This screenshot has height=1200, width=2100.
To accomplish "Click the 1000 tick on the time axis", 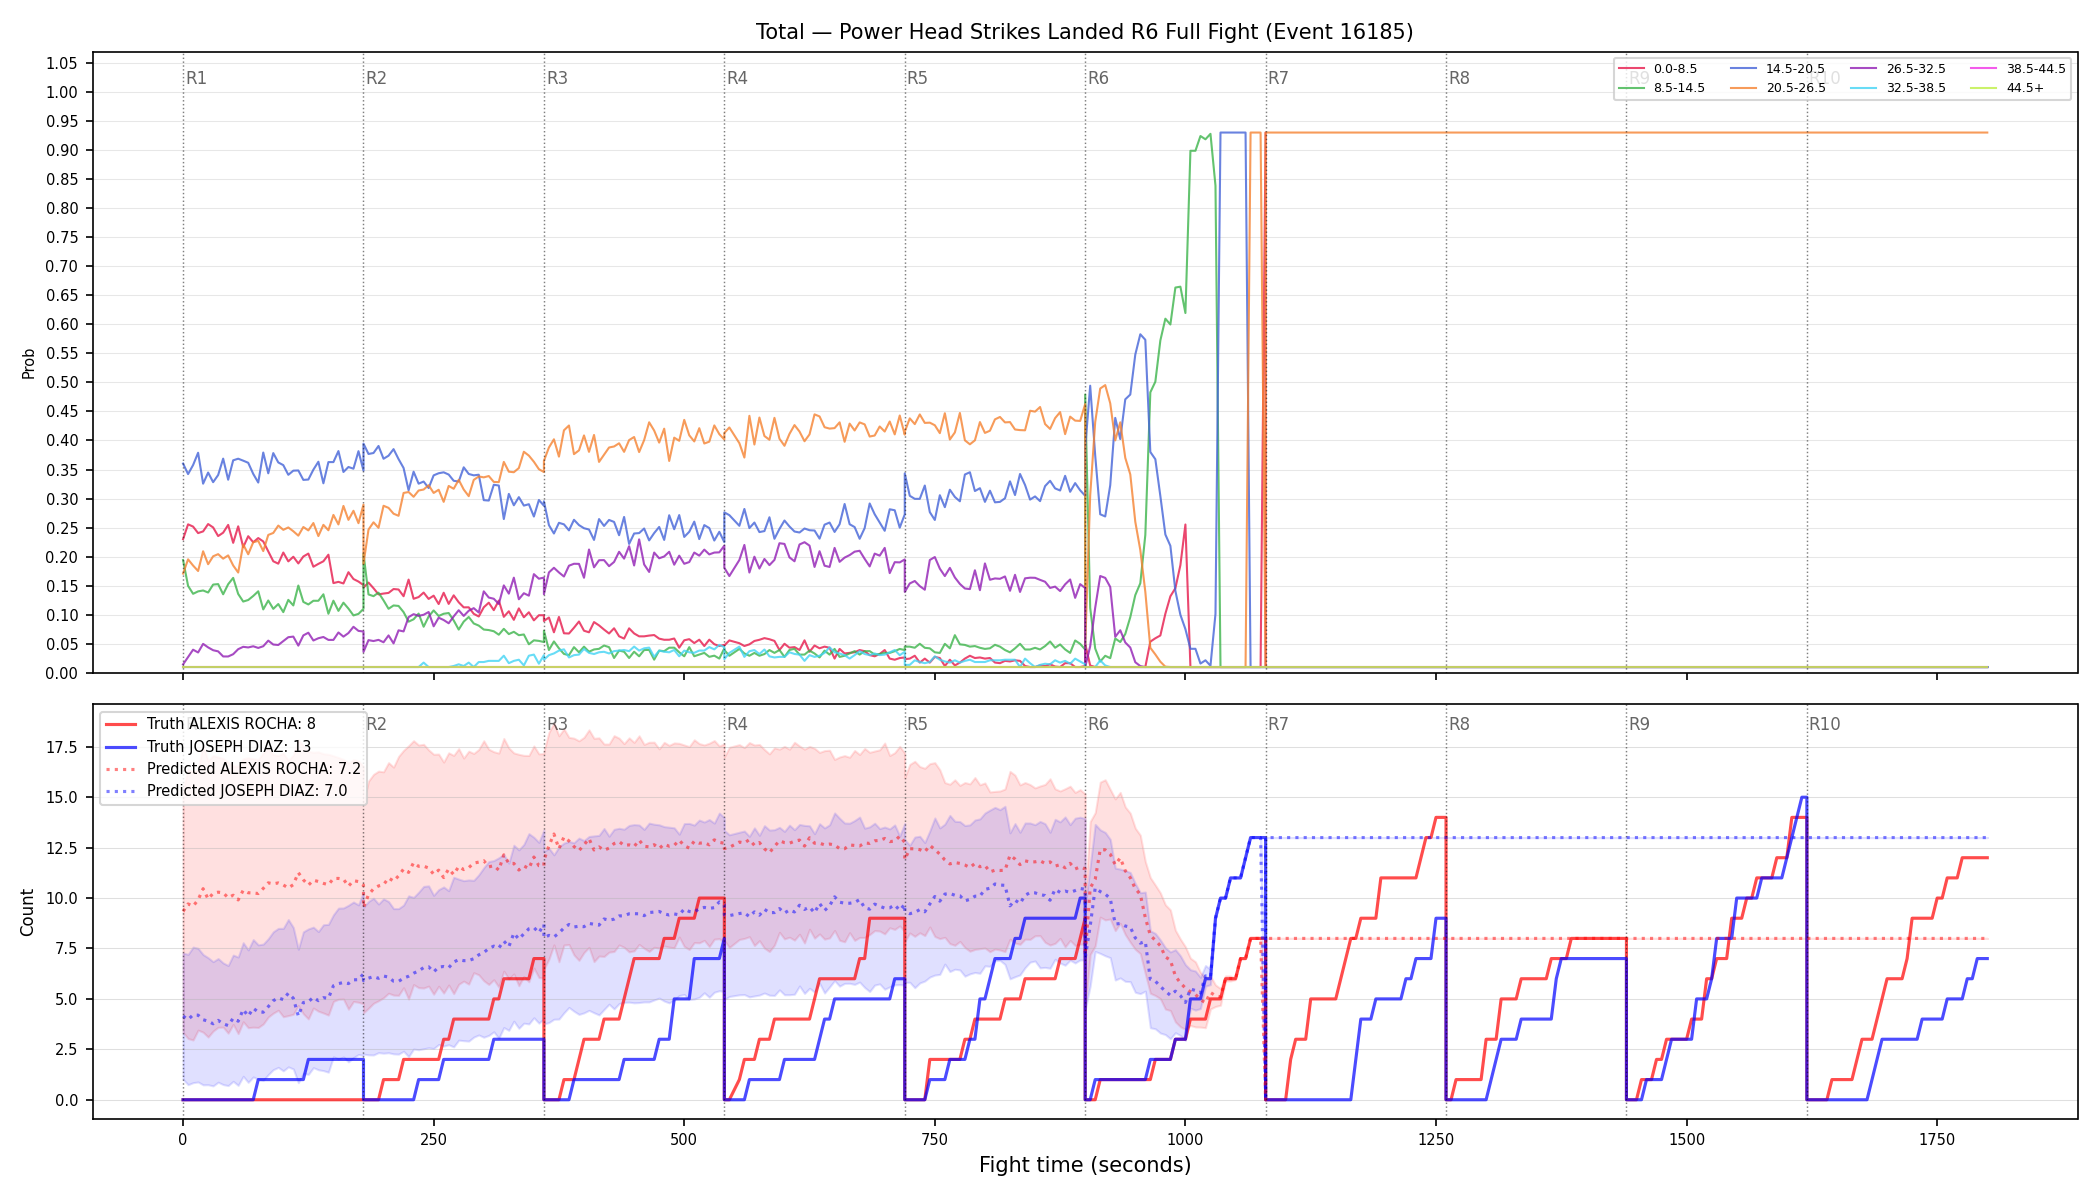I will pos(1185,1139).
